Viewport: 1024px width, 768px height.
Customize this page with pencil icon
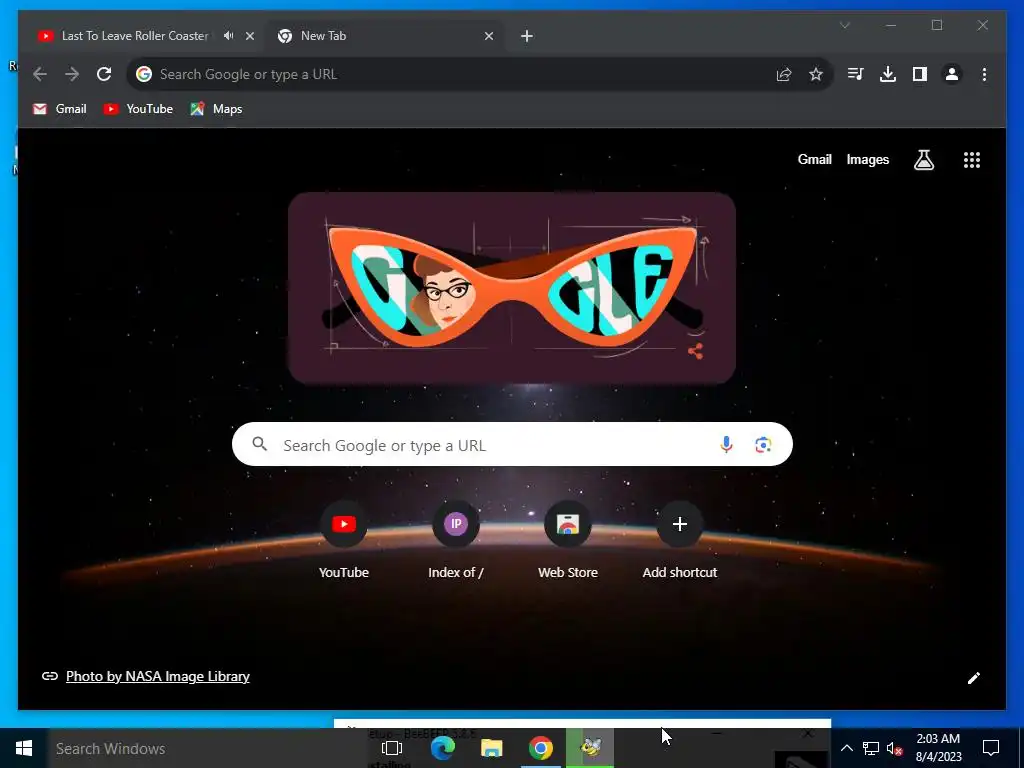click(974, 678)
